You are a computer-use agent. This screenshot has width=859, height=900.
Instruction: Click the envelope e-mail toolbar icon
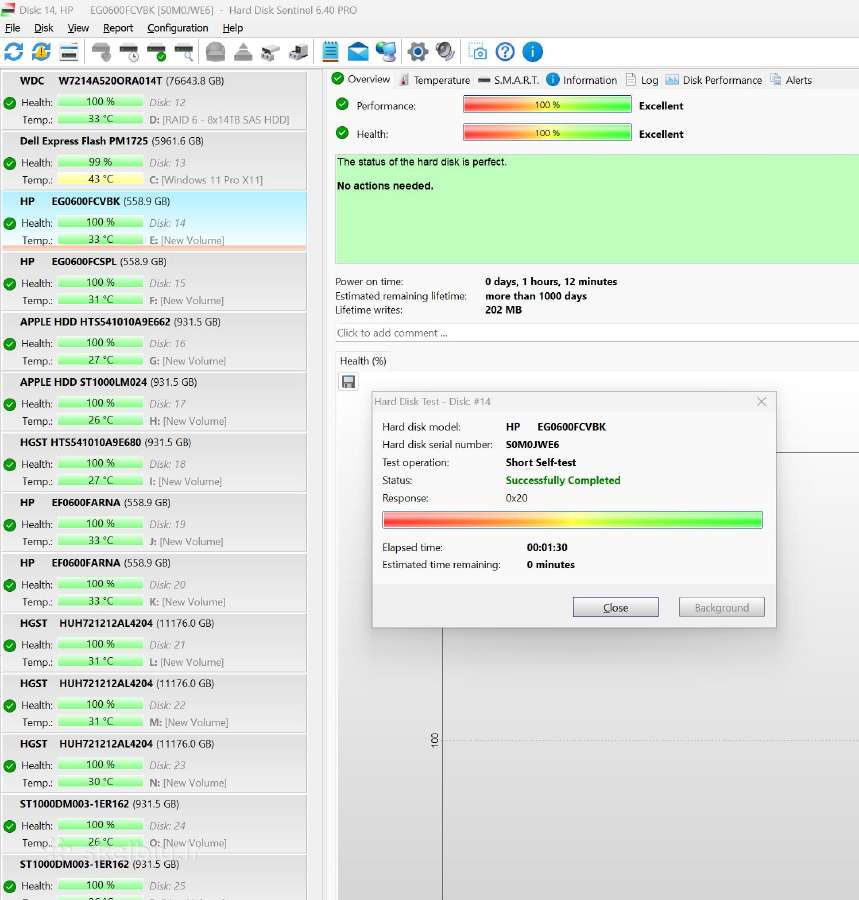pyautogui.click(x=358, y=52)
